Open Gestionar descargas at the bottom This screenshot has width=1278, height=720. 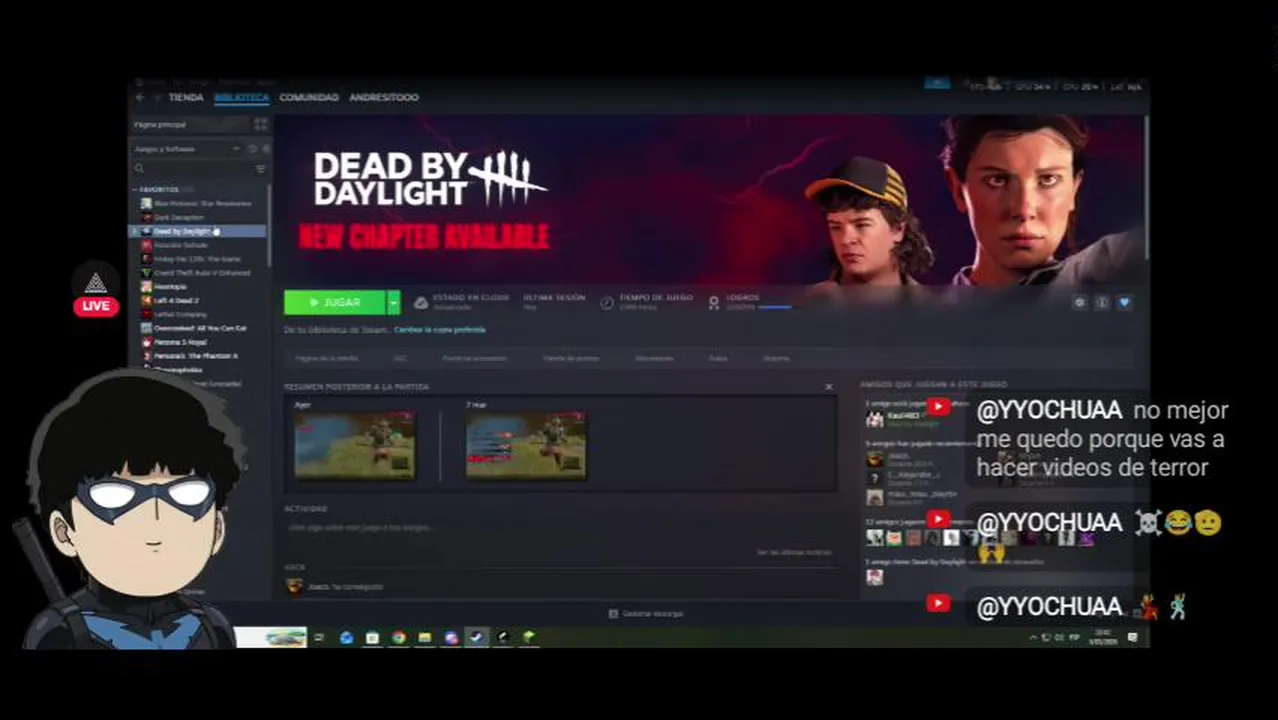646,613
